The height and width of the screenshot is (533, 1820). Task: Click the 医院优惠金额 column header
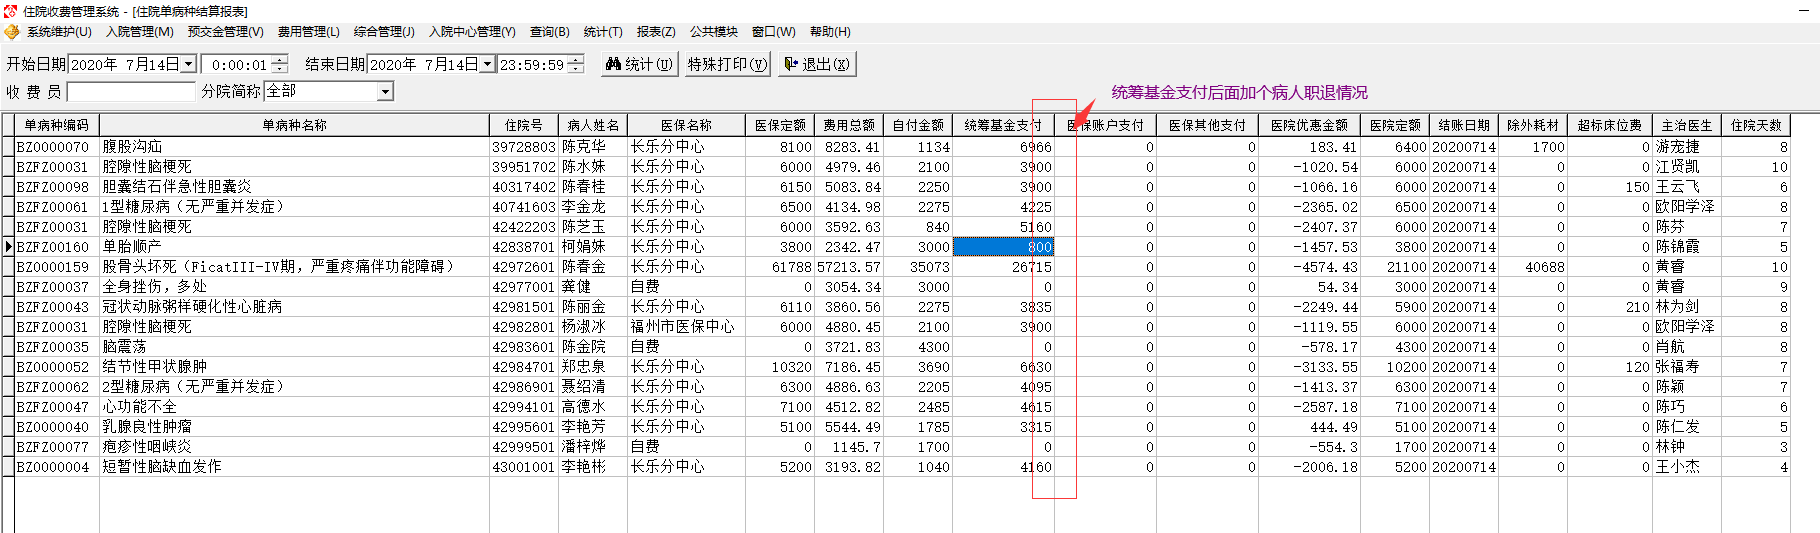coord(1309,125)
